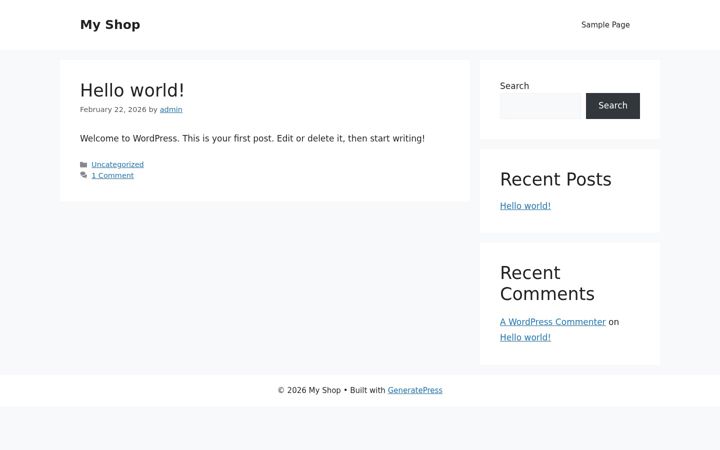Click the Search label above the field
The image size is (720, 450).
(x=514, y=86)
